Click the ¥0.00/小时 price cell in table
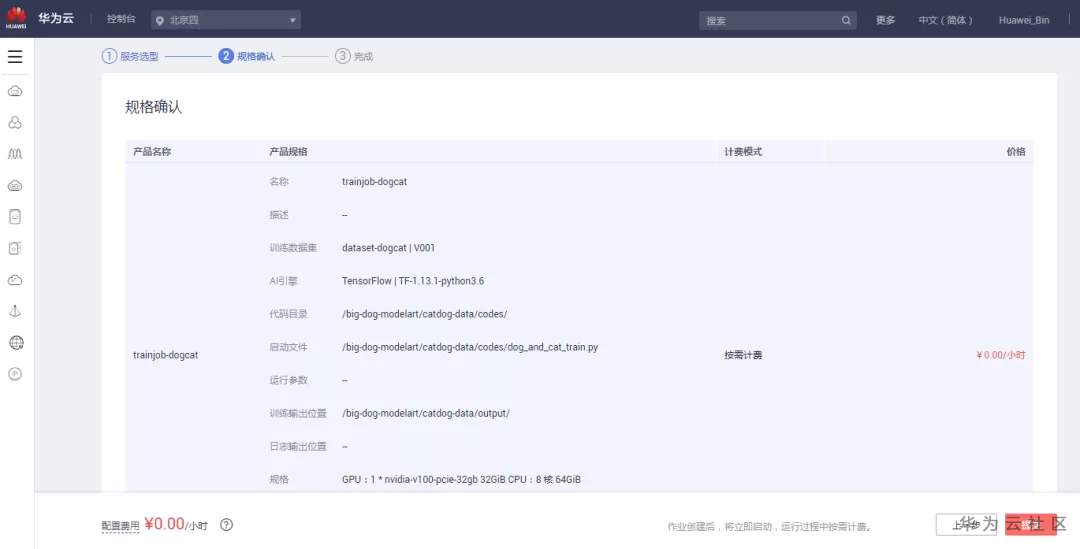The image size is (1080, 549). [x=1001, y=355]
